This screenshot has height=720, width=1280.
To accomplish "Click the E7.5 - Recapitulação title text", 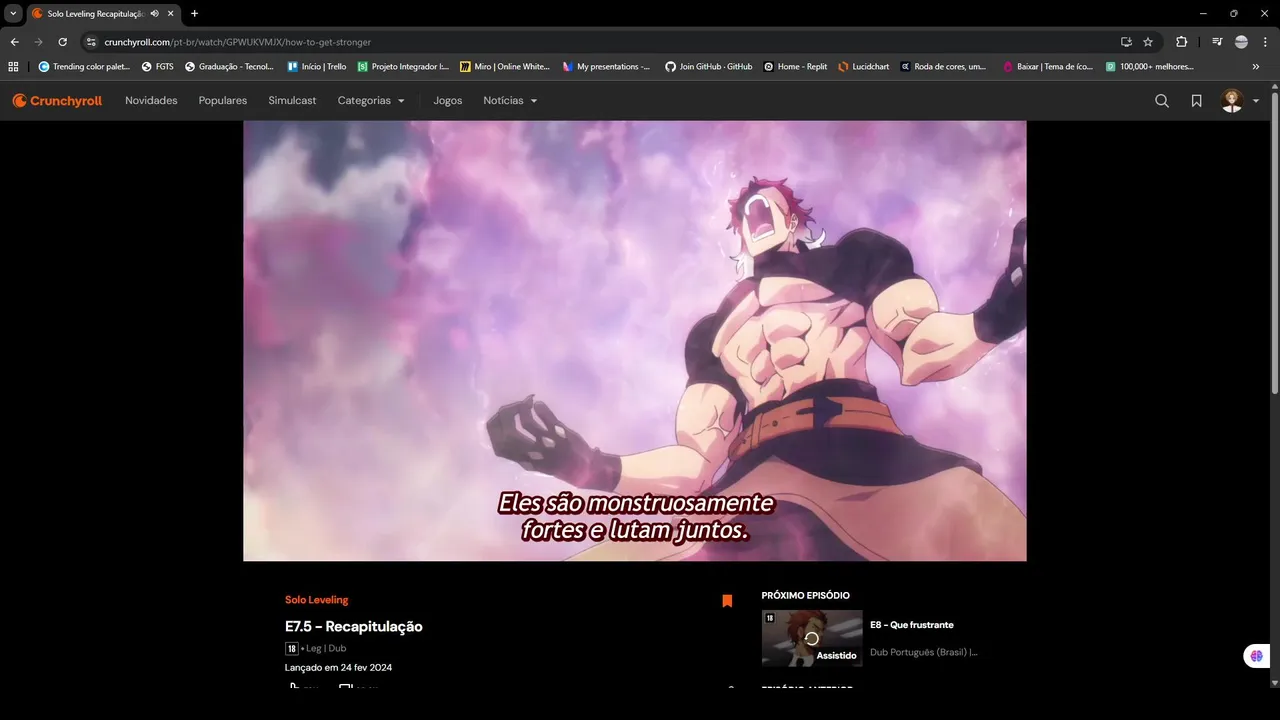I will (354, 627).
